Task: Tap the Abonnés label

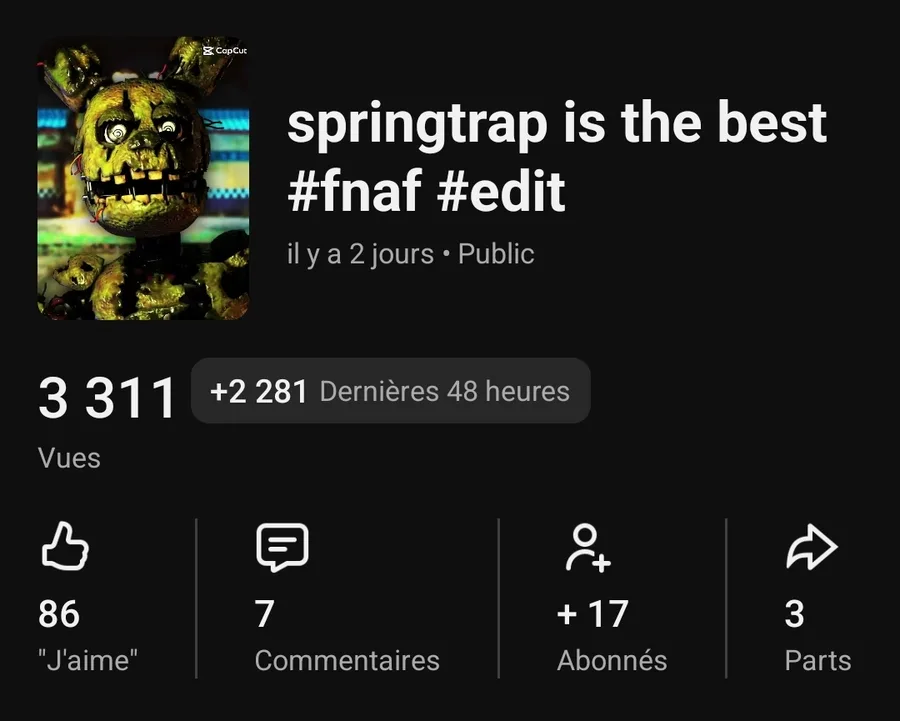Action: tap(612, 660)
